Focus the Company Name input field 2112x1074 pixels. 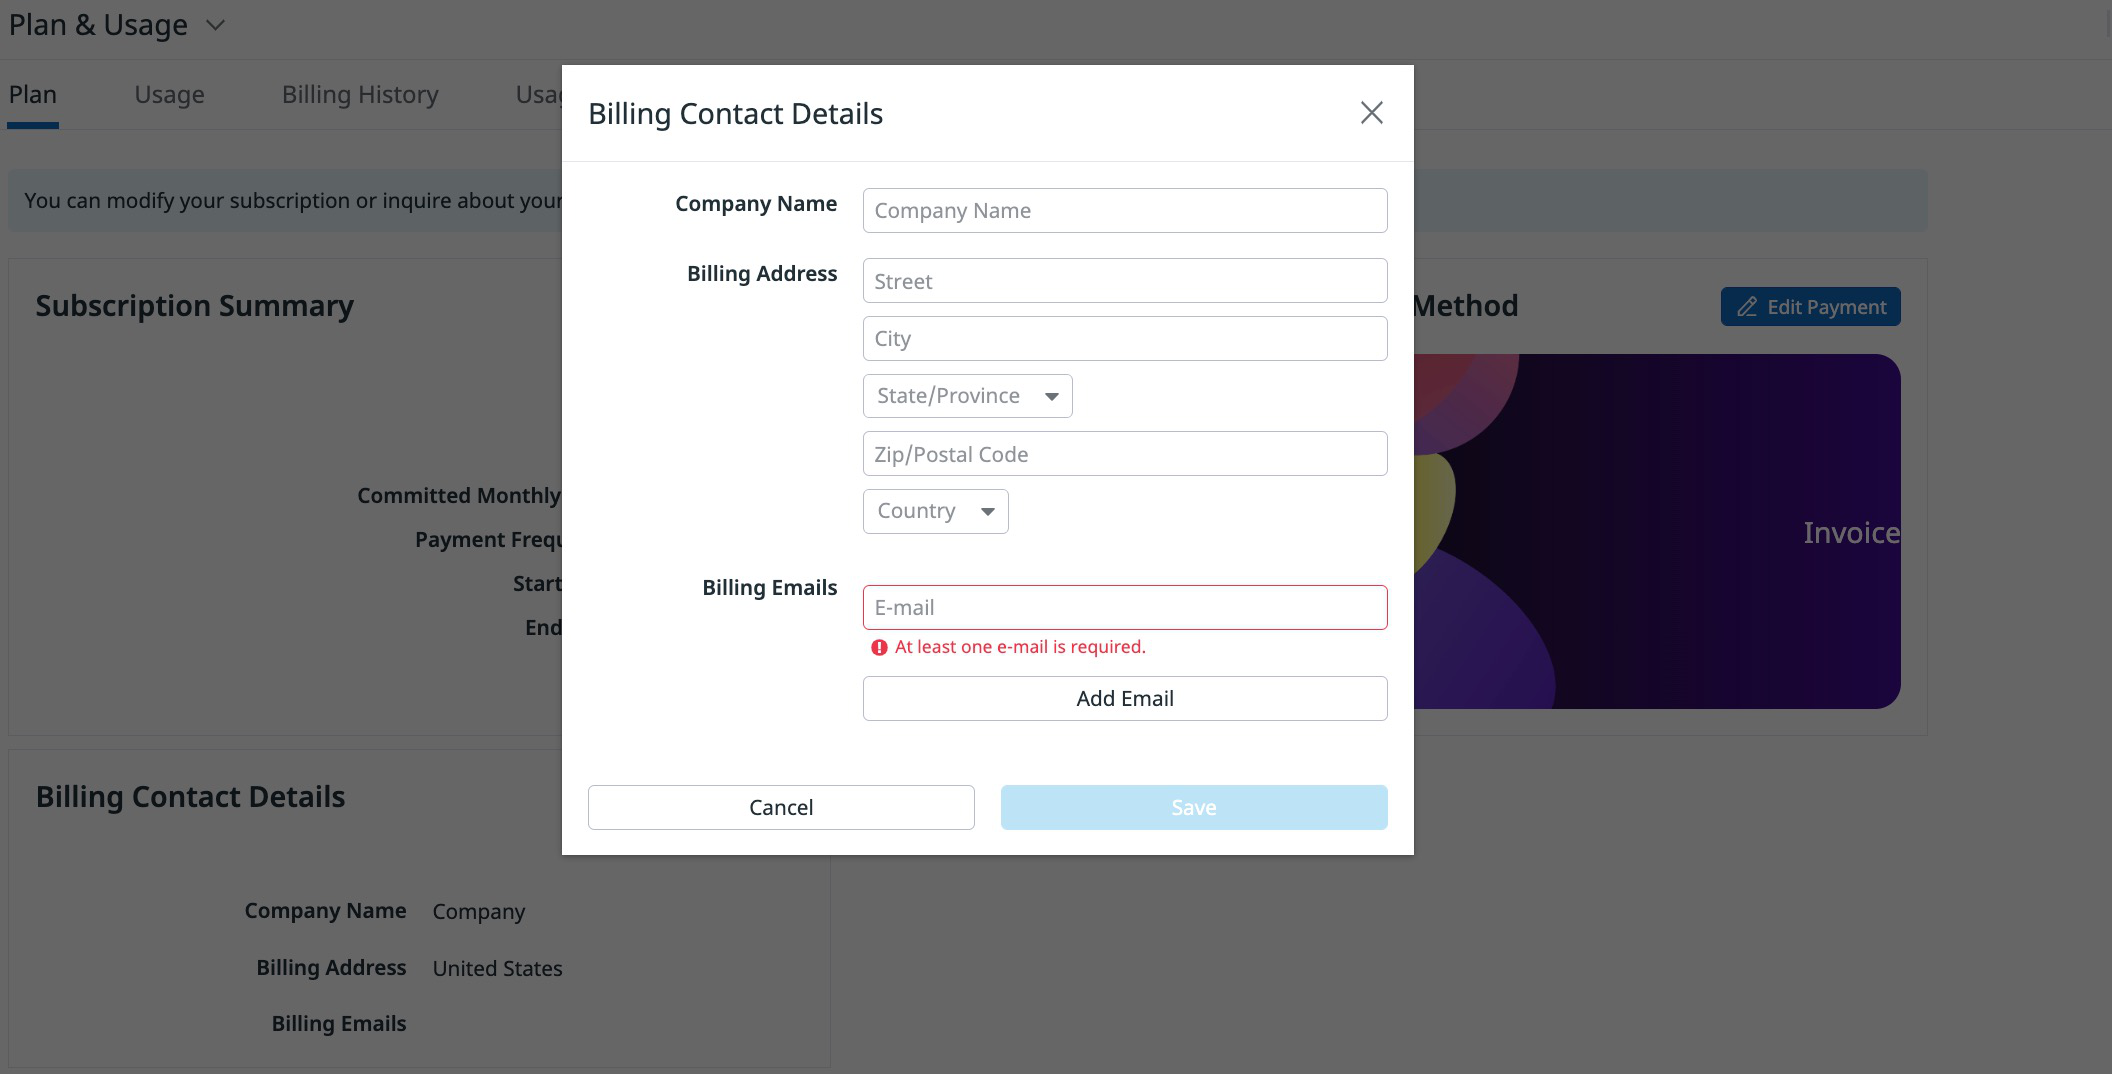point(1125,211)
